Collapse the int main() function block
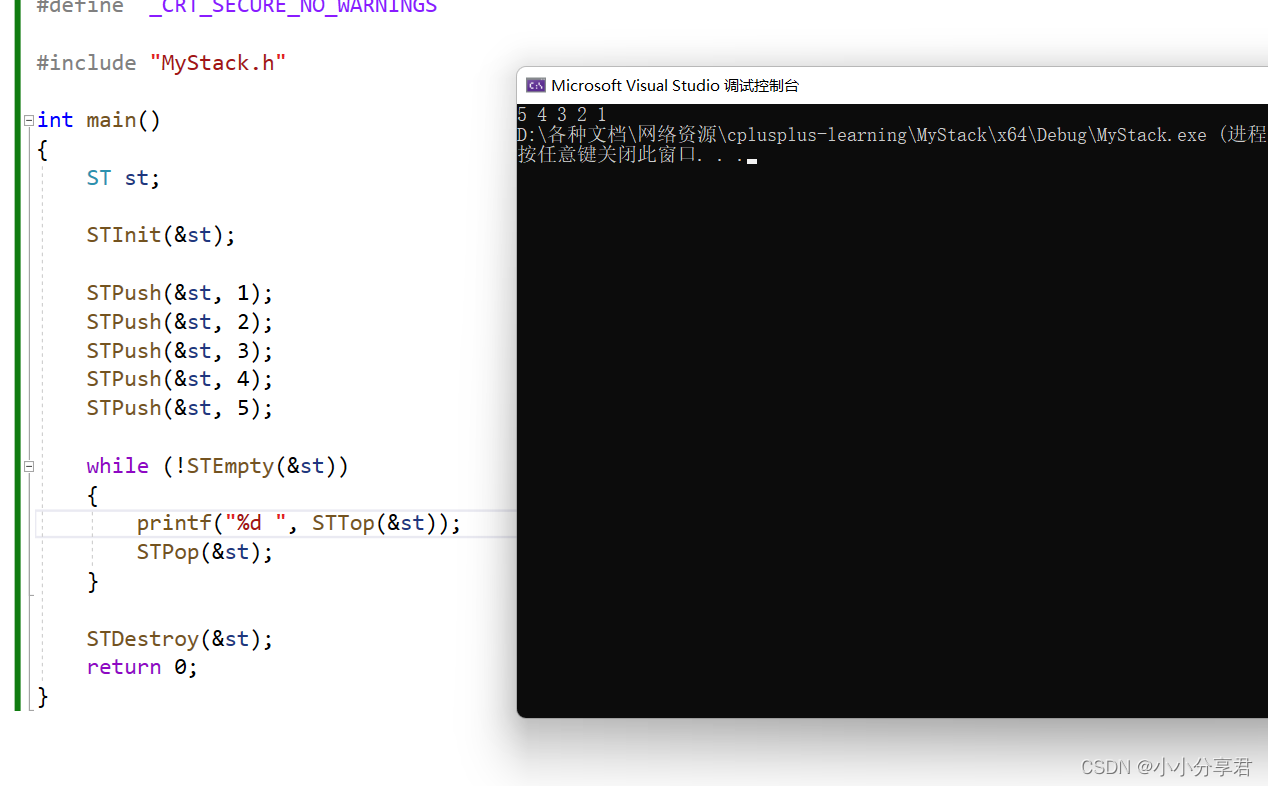Image resolution: width=1268 pixels, height=786 pixels. point(29,120)
